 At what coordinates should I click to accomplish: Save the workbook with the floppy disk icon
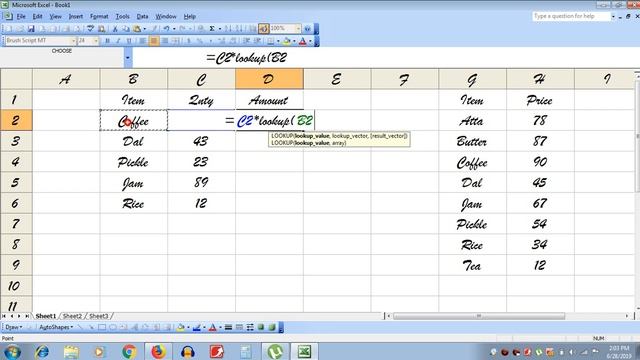[31, 29]
